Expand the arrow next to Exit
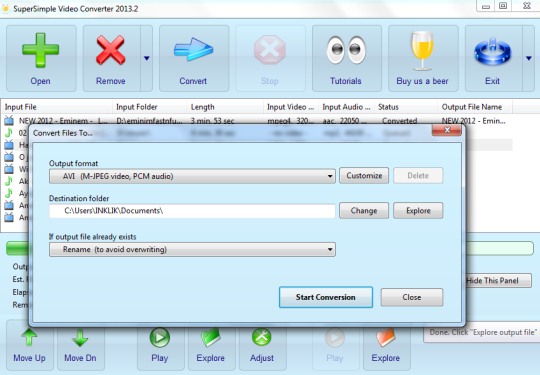Screen dimensions: 540x375 529,58
